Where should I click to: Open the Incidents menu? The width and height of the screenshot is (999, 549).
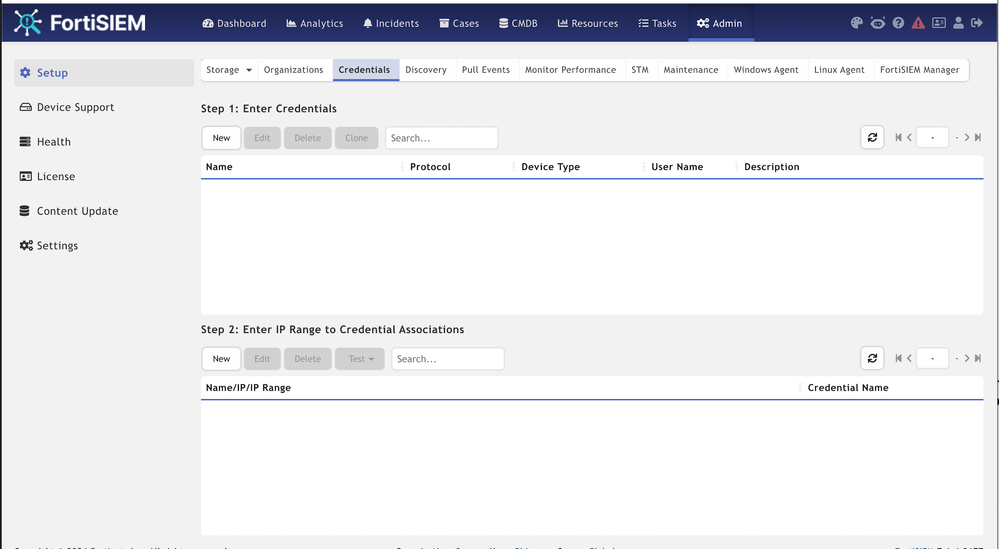tap(391, 23)
